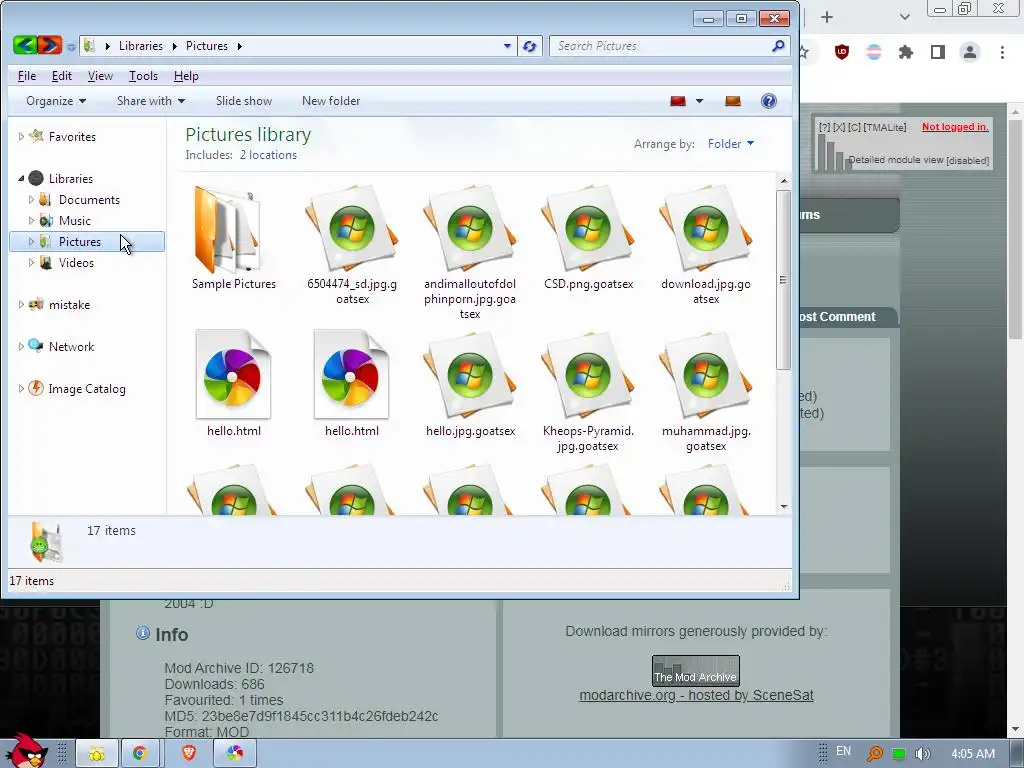Collapse the Libraries tree node

21,178
